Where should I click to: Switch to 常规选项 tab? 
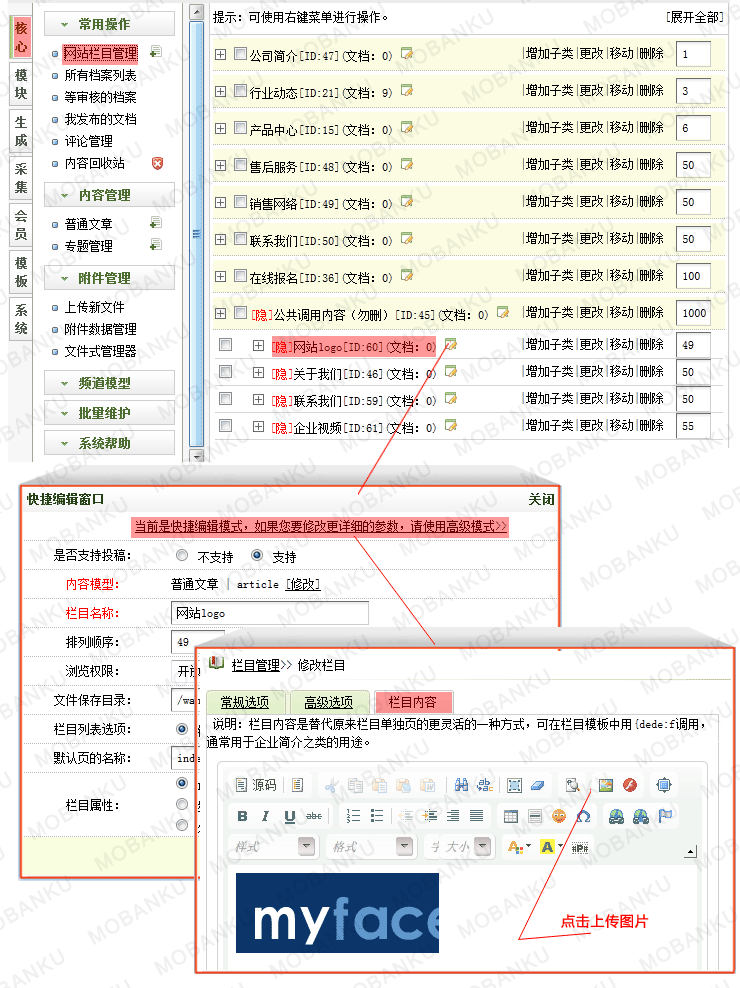(x=245, y=702)
